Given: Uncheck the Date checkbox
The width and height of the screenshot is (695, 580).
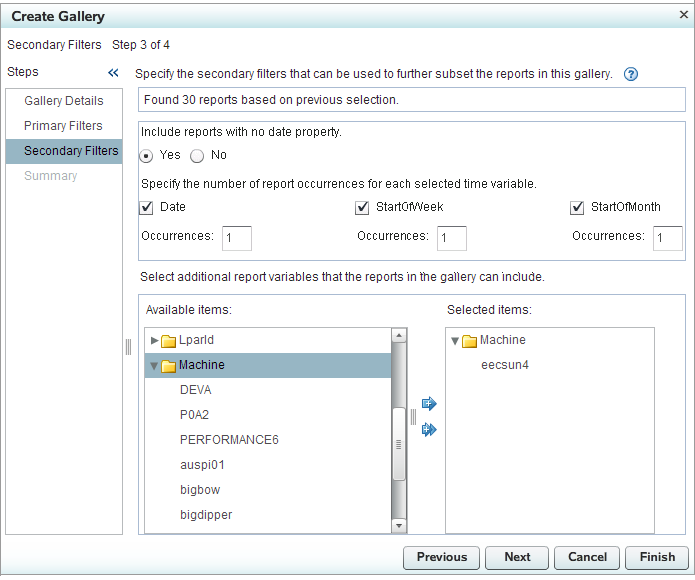Looking at the screenshot, I should [146, 207].
